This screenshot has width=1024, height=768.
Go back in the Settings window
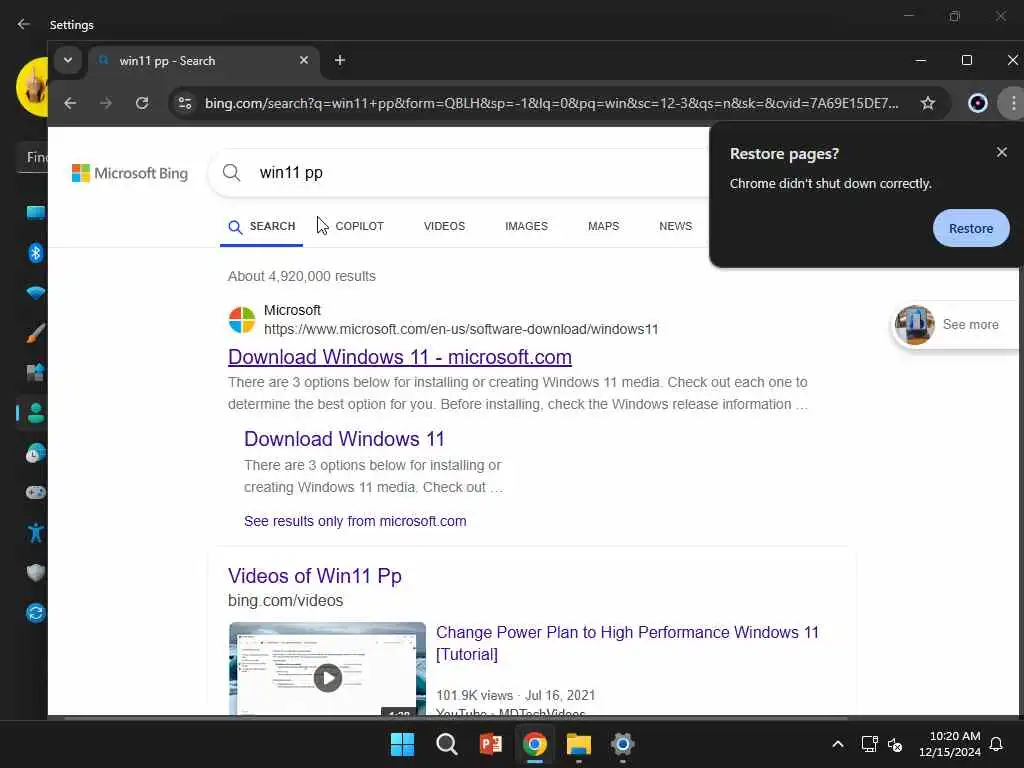tap(24, 24)
